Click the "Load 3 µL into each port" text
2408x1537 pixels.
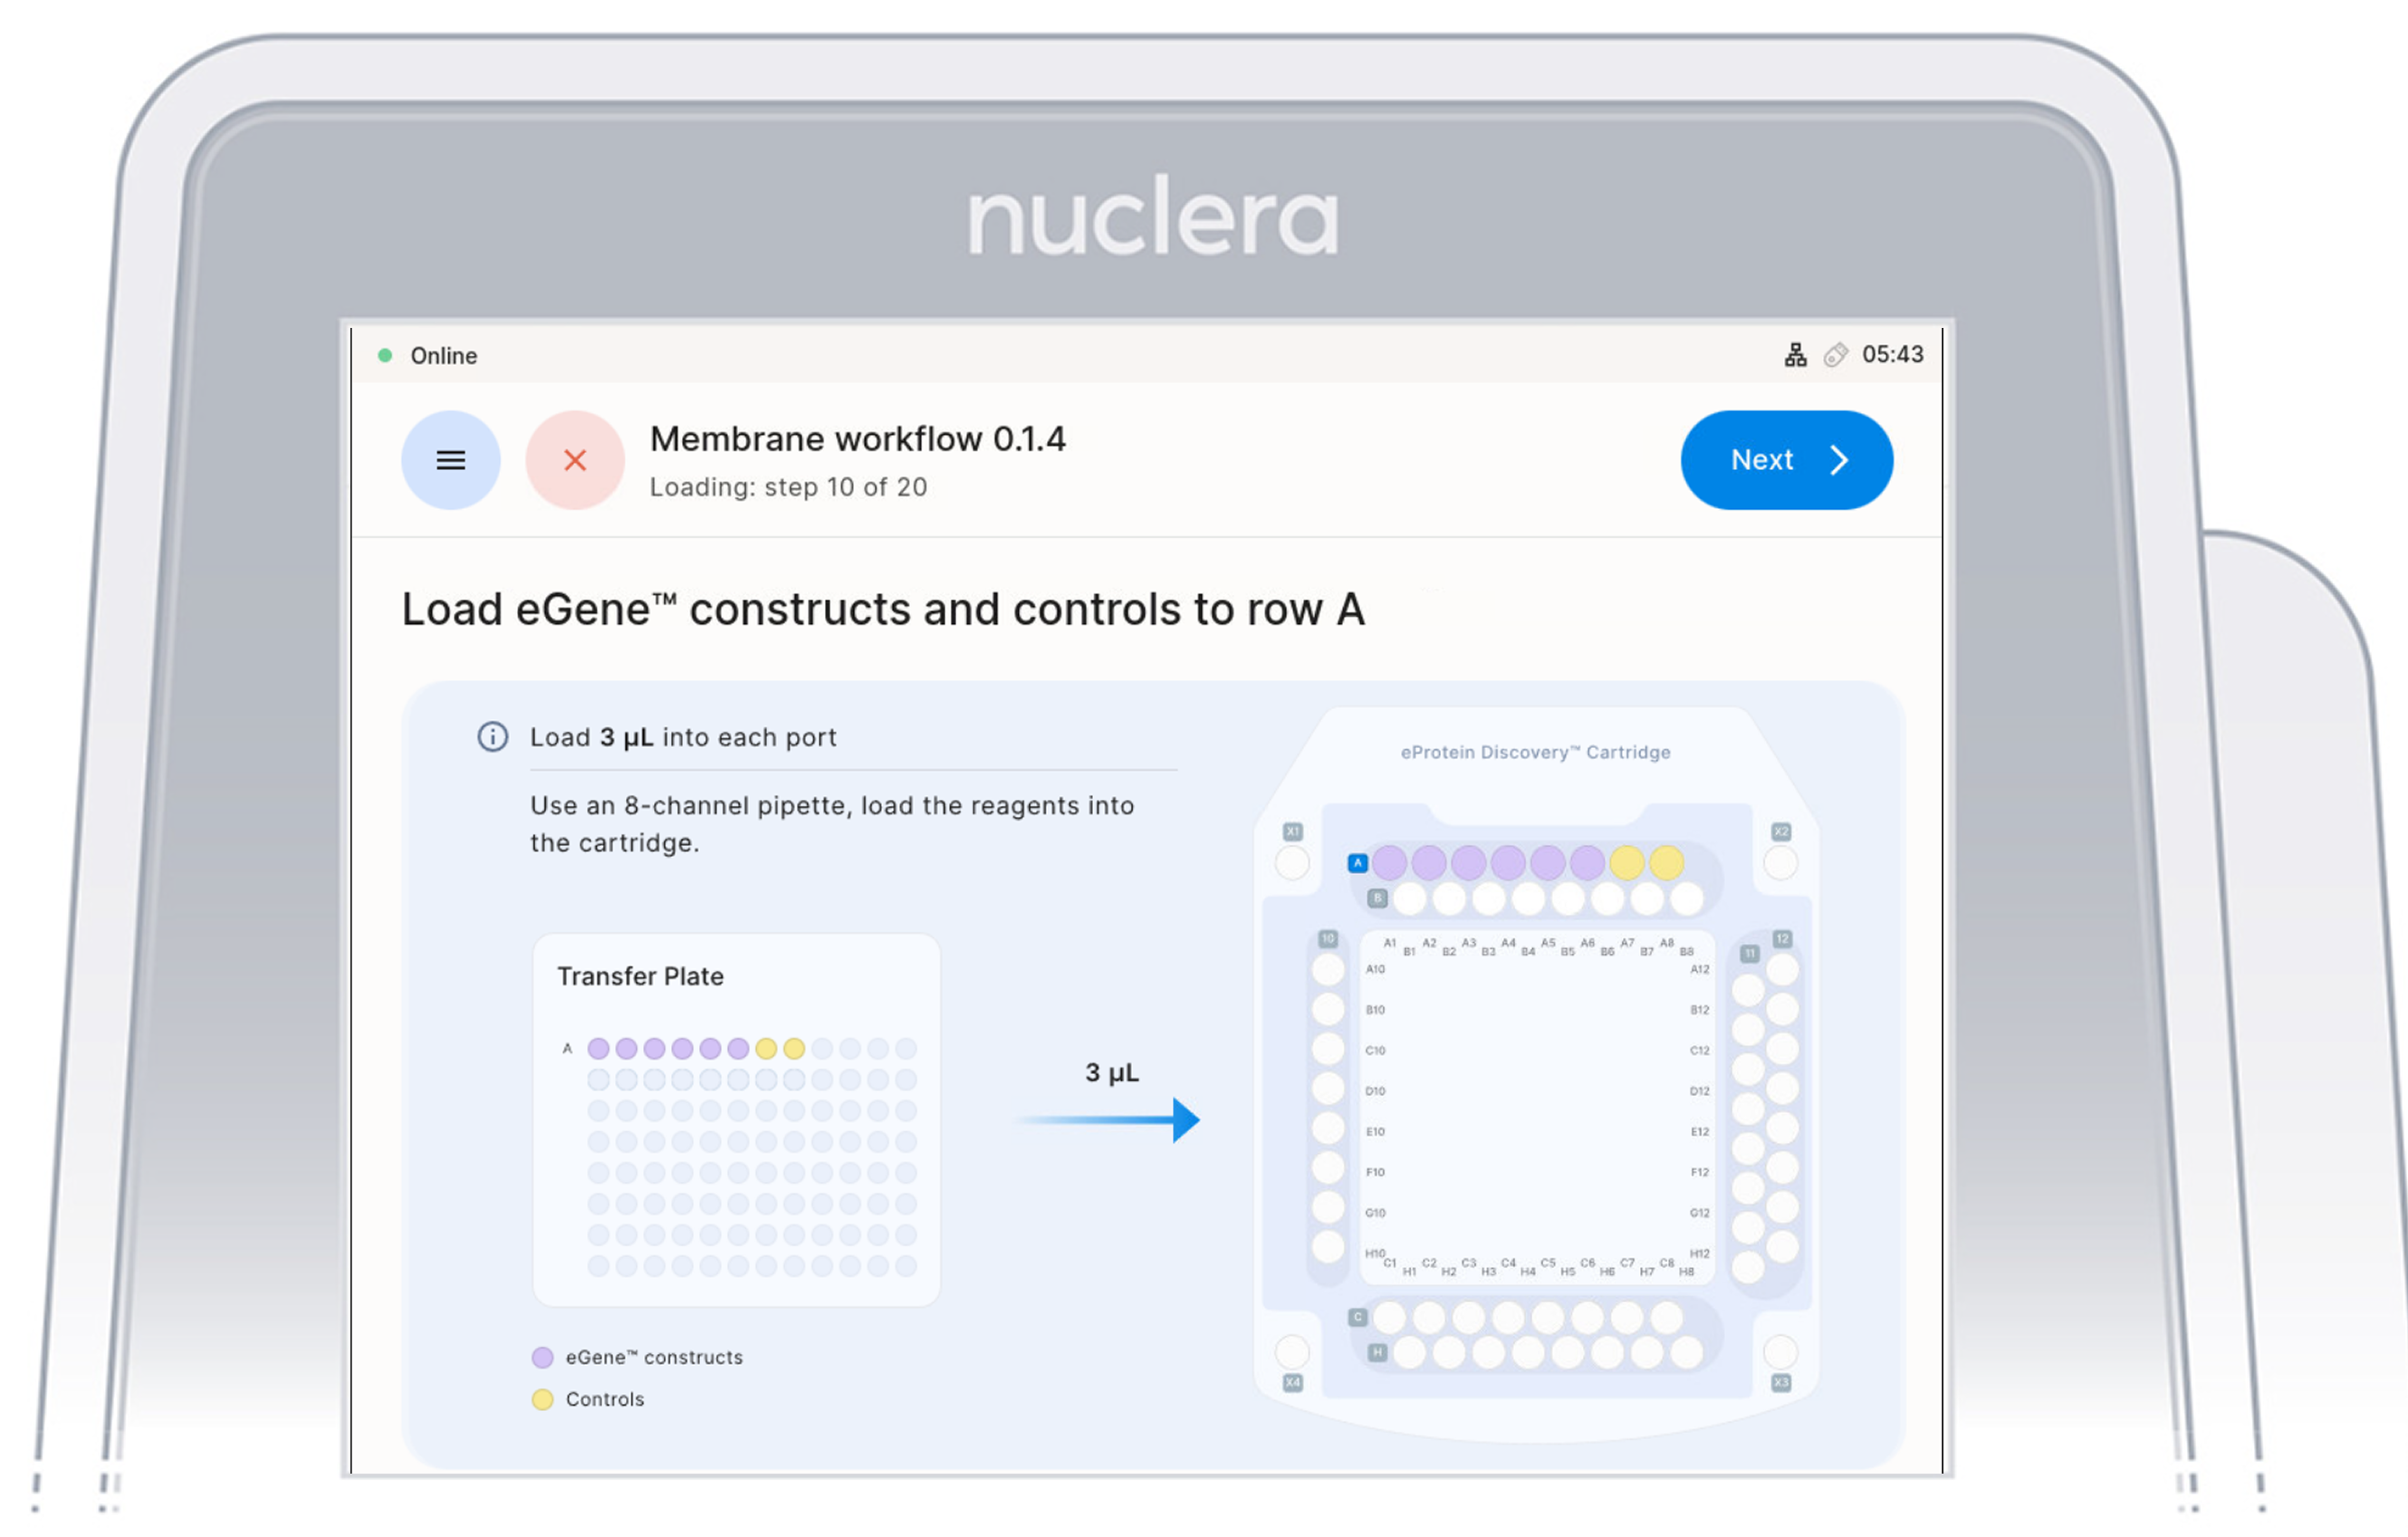tap(683, 737)
